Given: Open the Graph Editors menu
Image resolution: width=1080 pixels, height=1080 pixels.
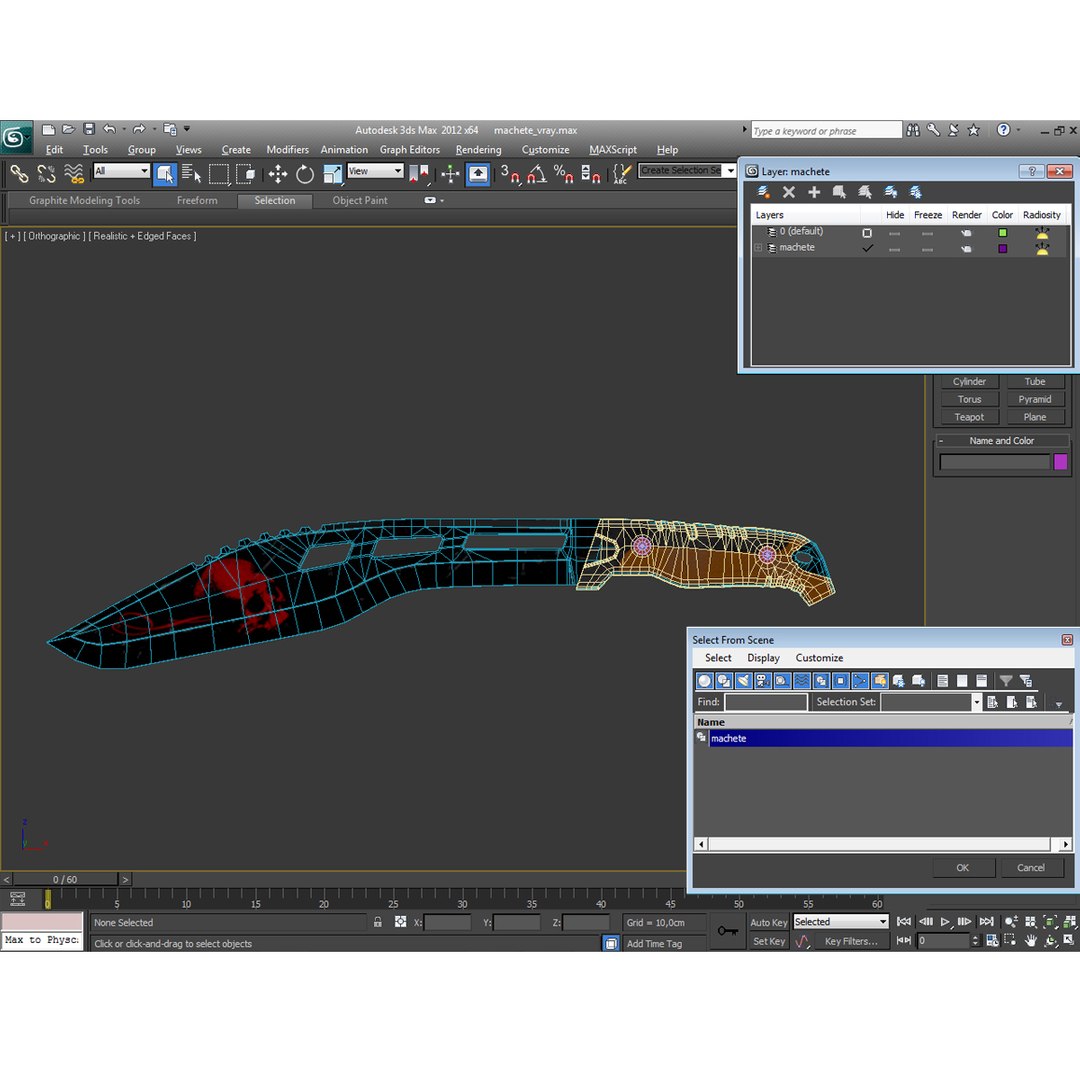Looking at the screenshot, I should coord(409,149).
